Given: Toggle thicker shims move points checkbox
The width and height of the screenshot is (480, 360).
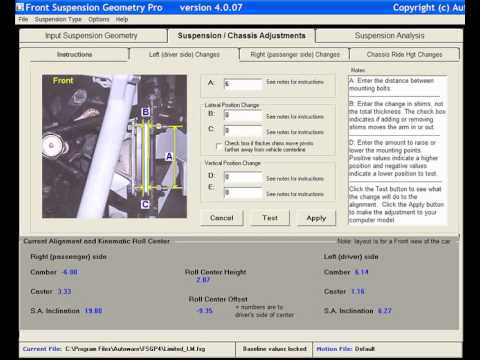Looking at the screenshot, I should tap(219, 146).
